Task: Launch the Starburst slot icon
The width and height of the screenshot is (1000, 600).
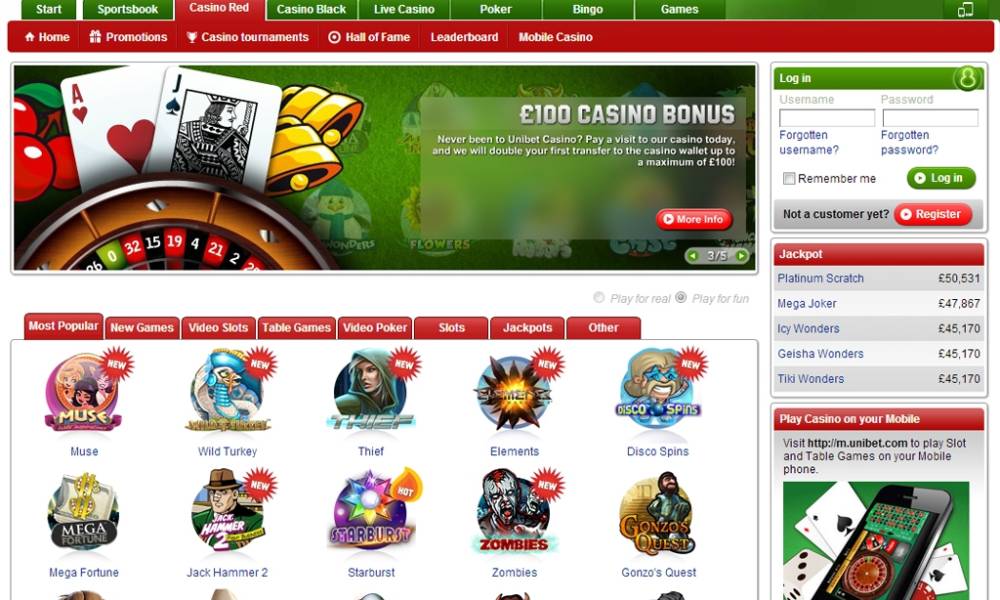Action: click(x=371, y=510)
